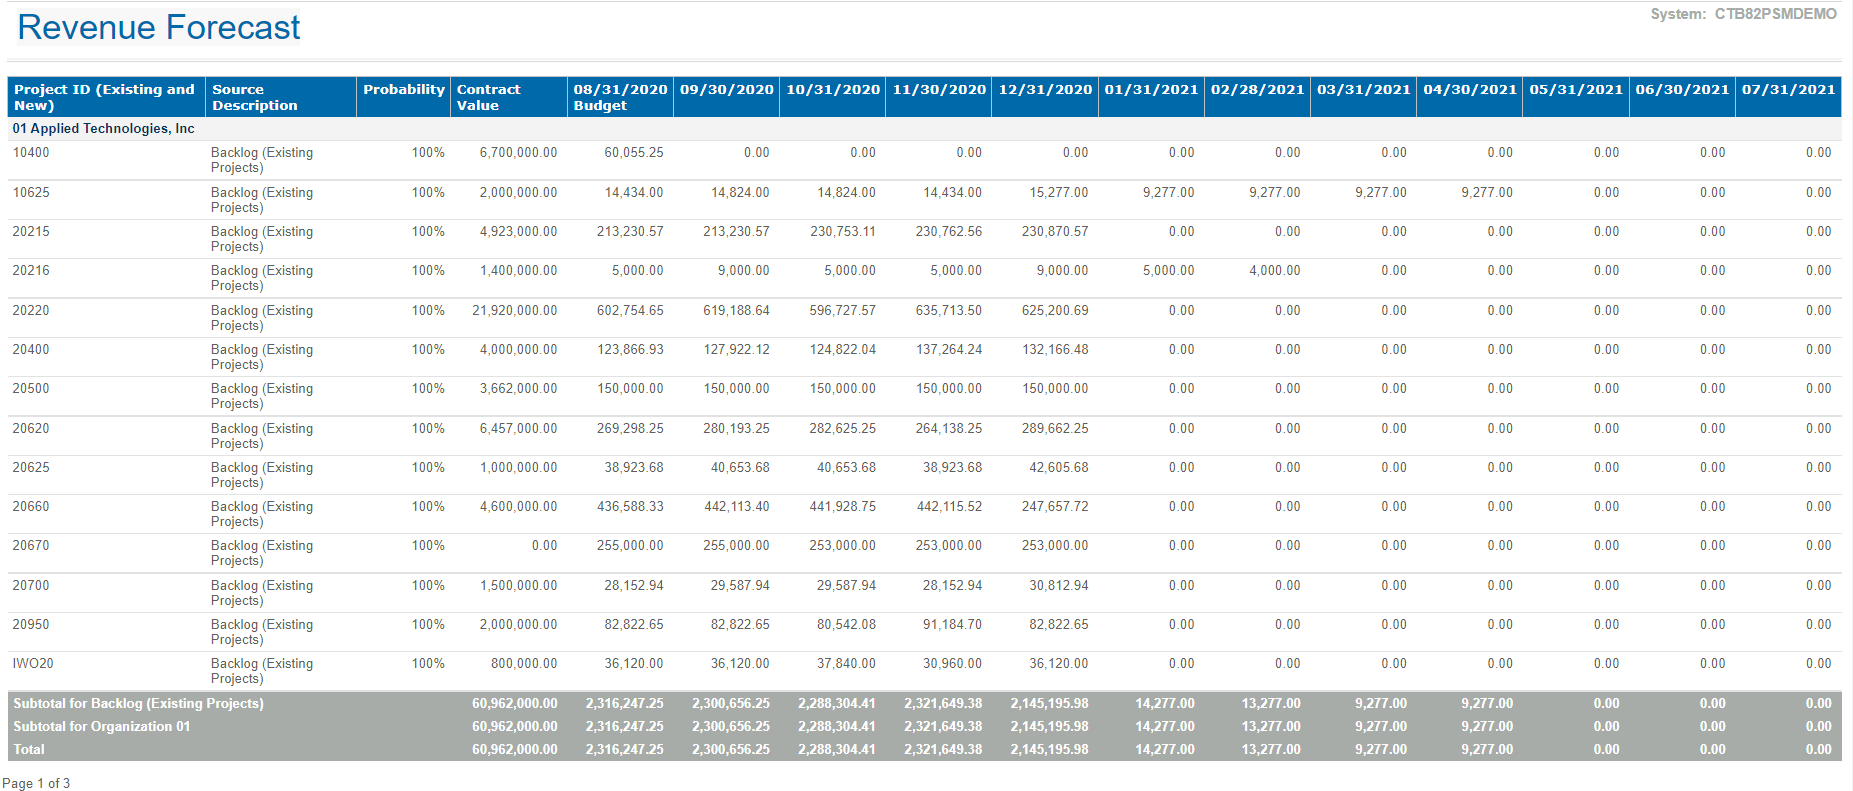Select the 6,700,000.00 contract value cell
Image resolution: width=1853 pixels, height=791 pixels.
click(518, 153)
